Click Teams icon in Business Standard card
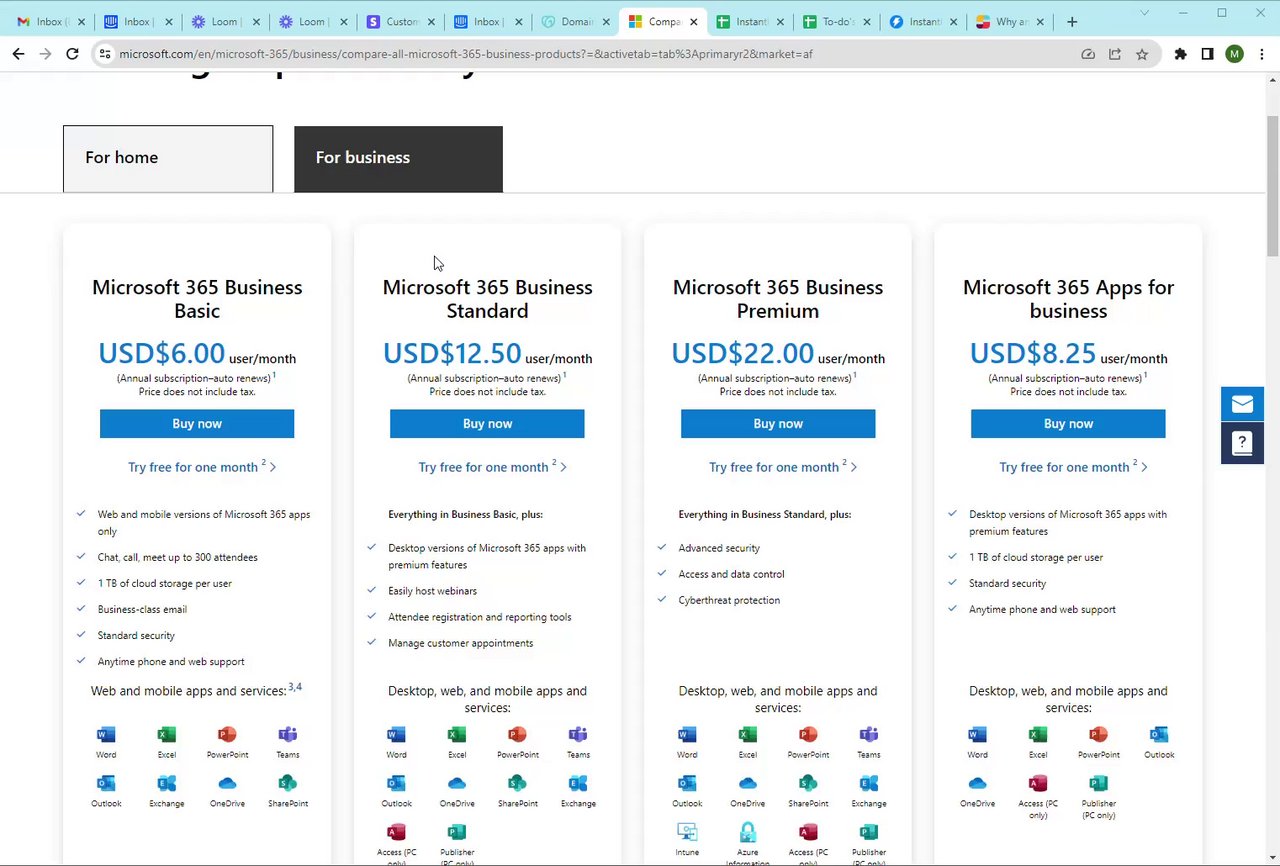Image resolution: width=1280 pixels, height=866 pixels. [x=578, y=735]
